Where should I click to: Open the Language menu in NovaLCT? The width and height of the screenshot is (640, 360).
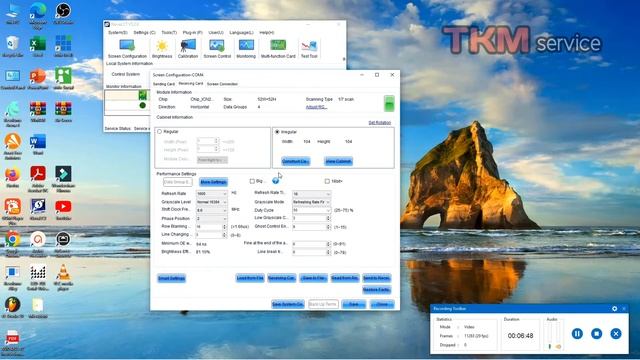241,32
